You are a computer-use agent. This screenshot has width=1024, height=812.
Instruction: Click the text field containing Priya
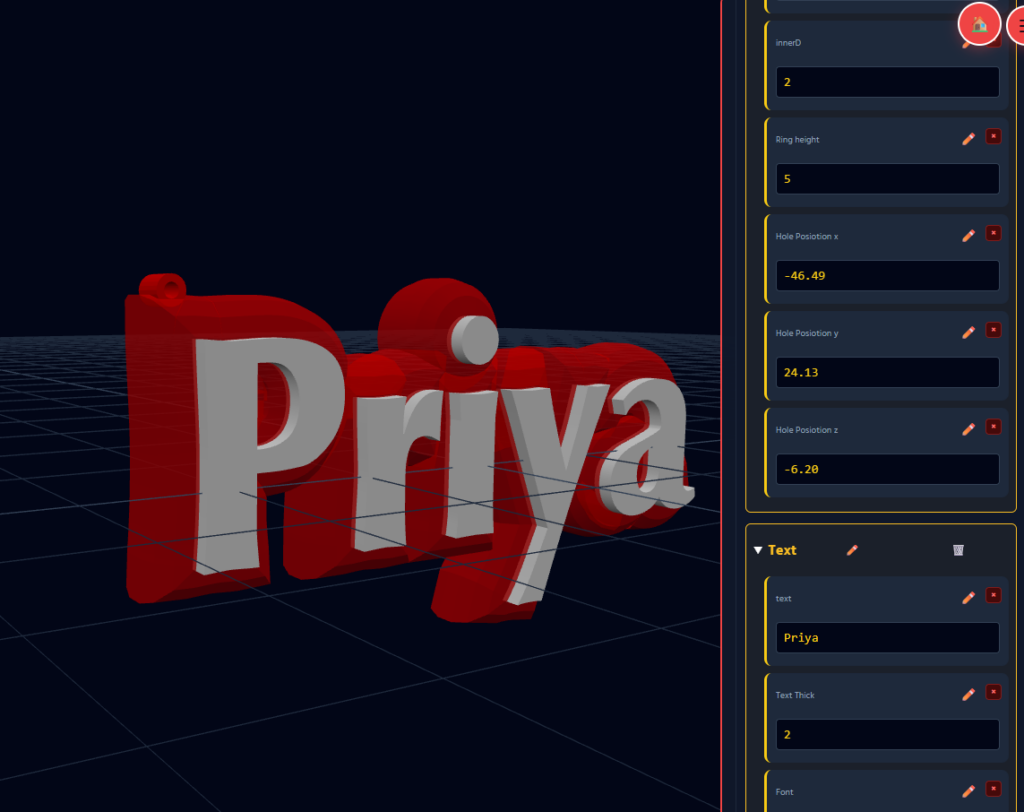tap(887, 638)
